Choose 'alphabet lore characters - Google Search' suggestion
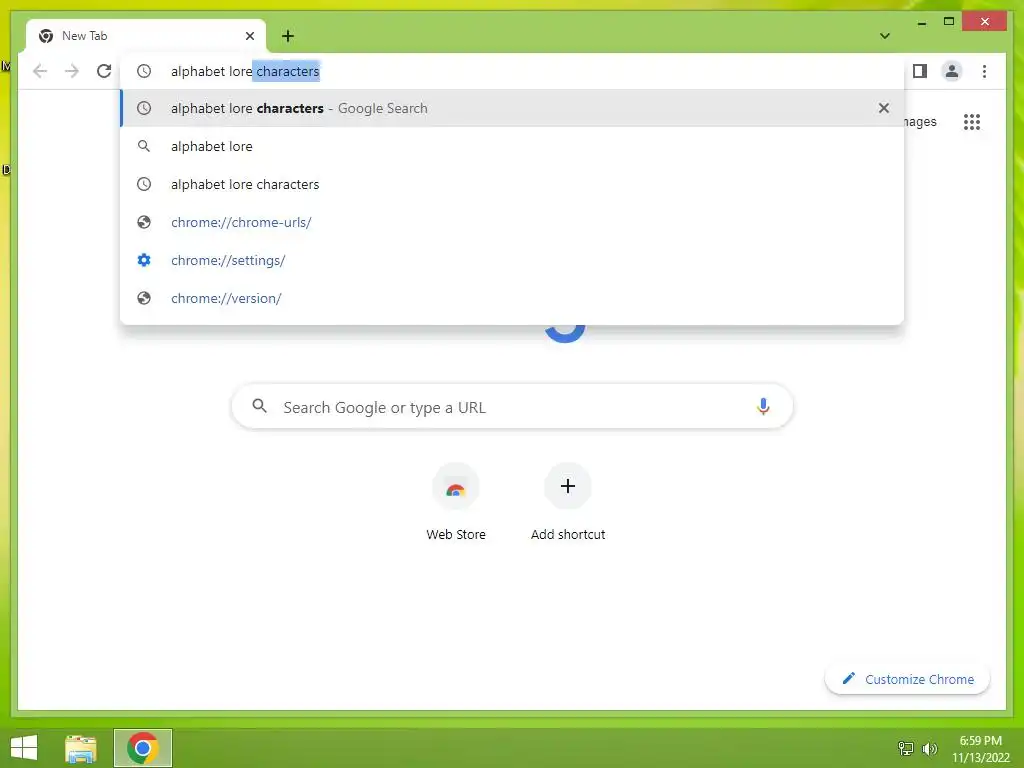1024x768 pixels. (x=512, y=108)
